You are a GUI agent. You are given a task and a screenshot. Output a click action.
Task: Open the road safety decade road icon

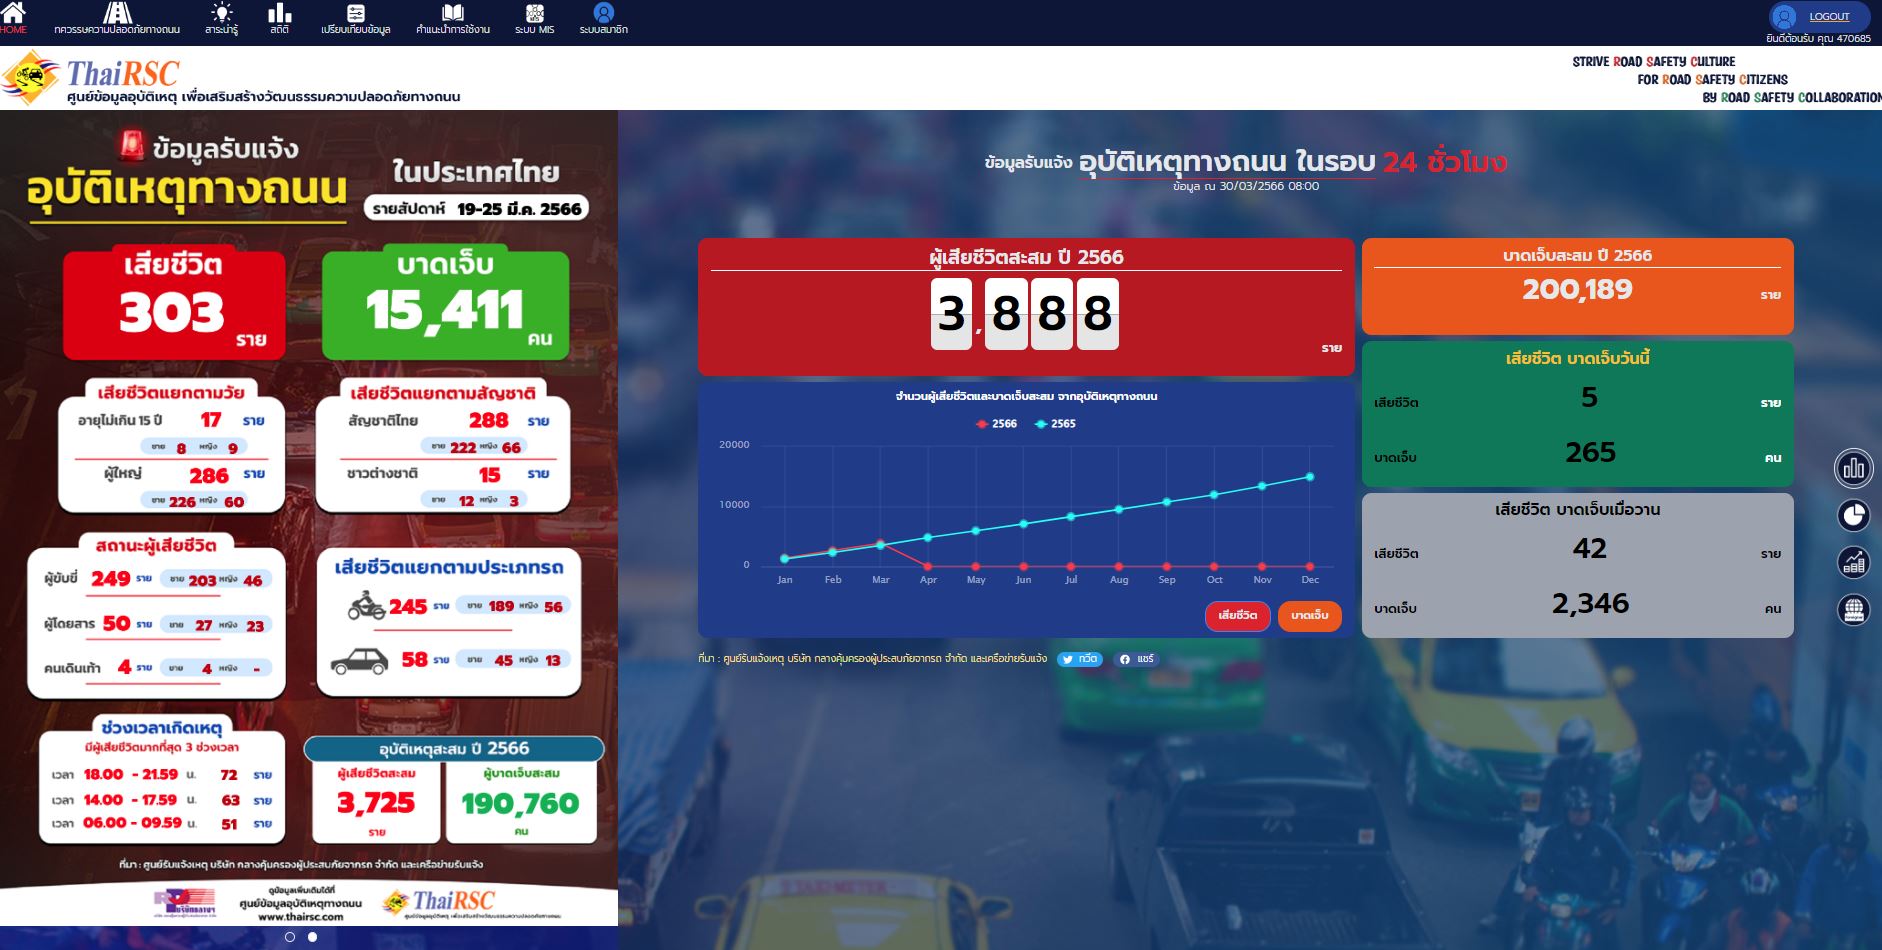pyautogui.click(x=117, y=14)
